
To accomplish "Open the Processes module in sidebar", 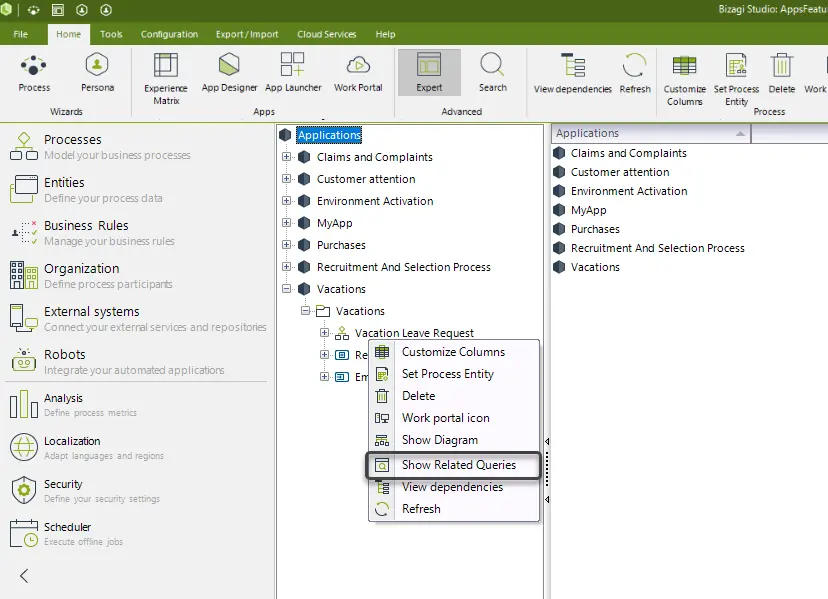I will point(100,147).
